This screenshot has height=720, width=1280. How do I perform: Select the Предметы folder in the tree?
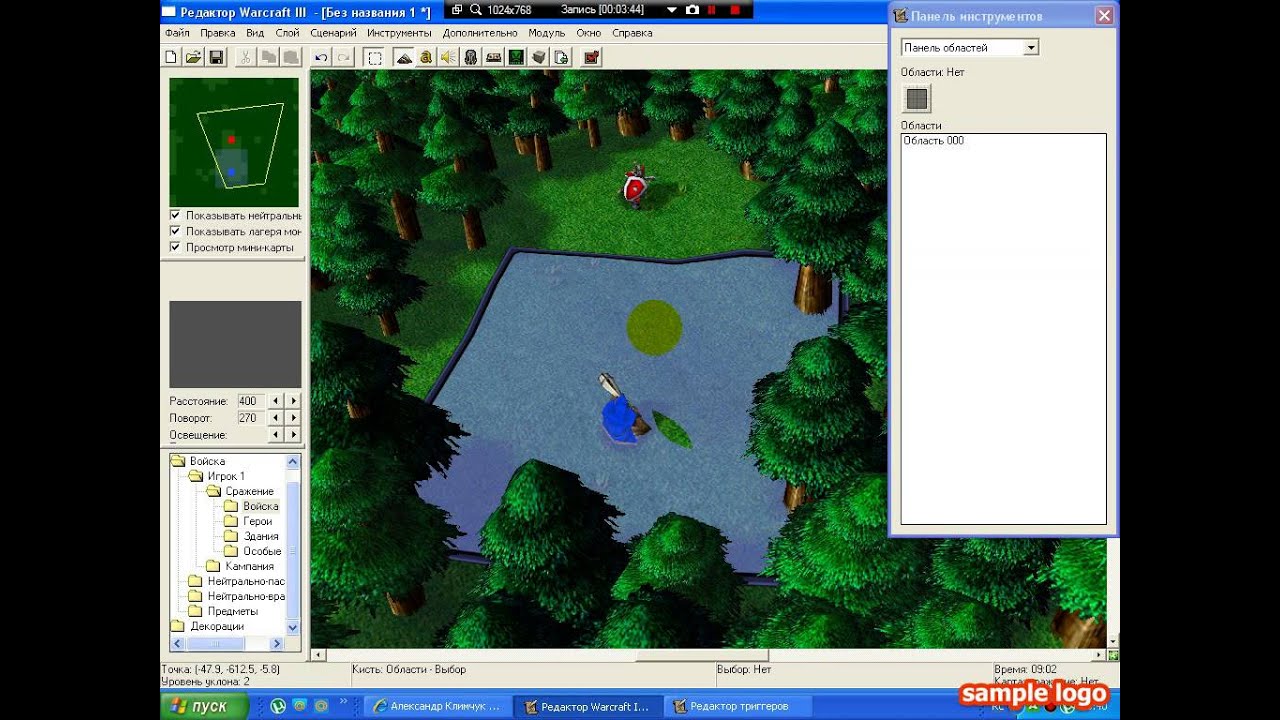point(232,611)
